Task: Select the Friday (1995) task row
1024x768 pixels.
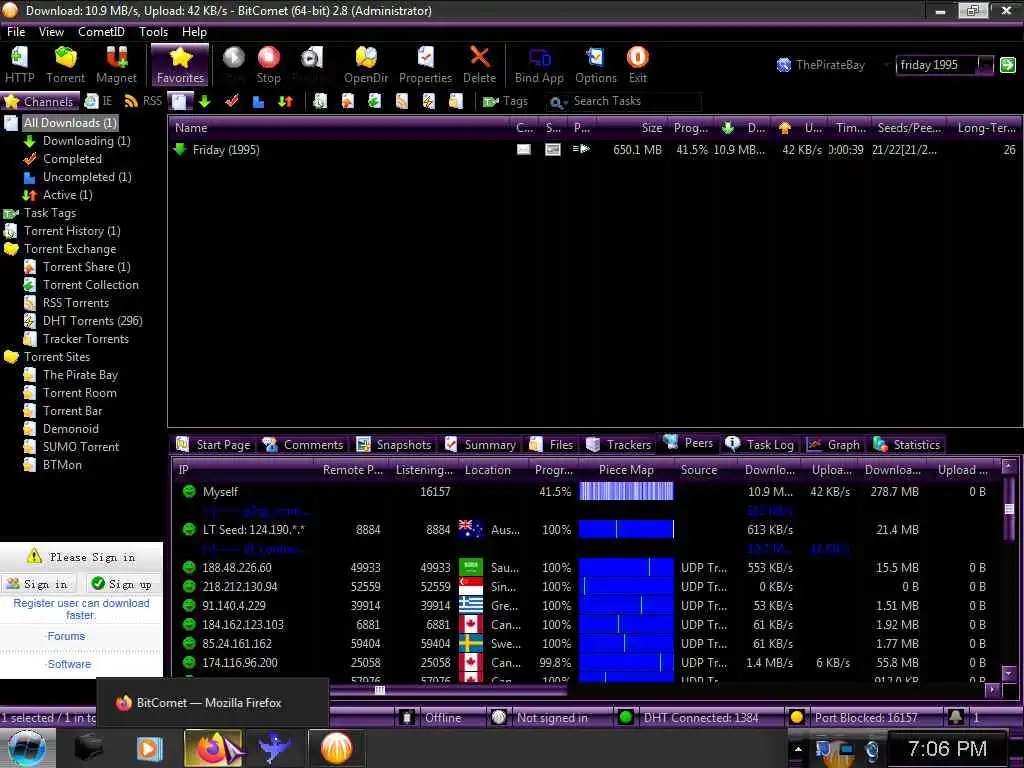Action: [594, 150]
